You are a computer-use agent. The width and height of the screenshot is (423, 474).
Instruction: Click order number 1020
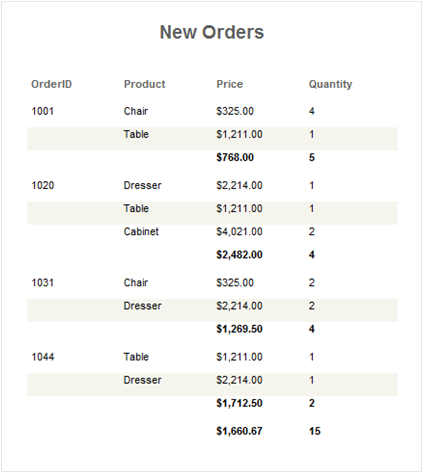tap(43, 185)
